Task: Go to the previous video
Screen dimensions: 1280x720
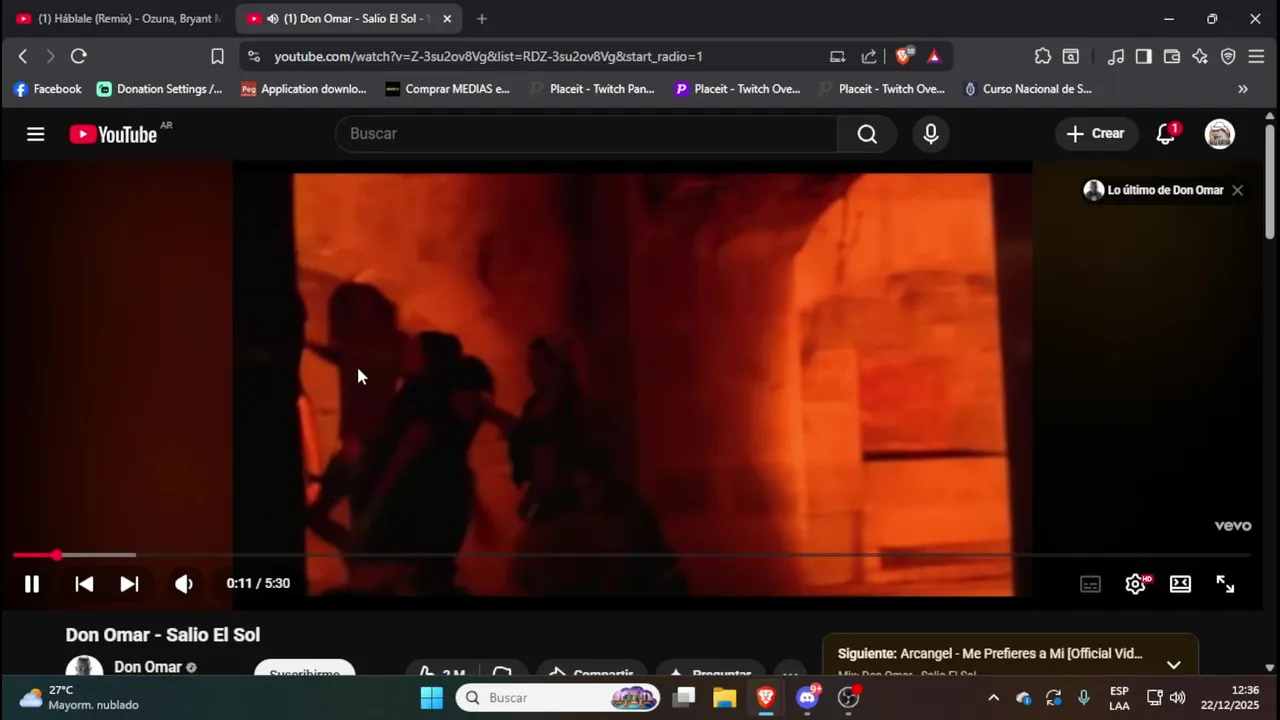Action: [x=84, y=584]
